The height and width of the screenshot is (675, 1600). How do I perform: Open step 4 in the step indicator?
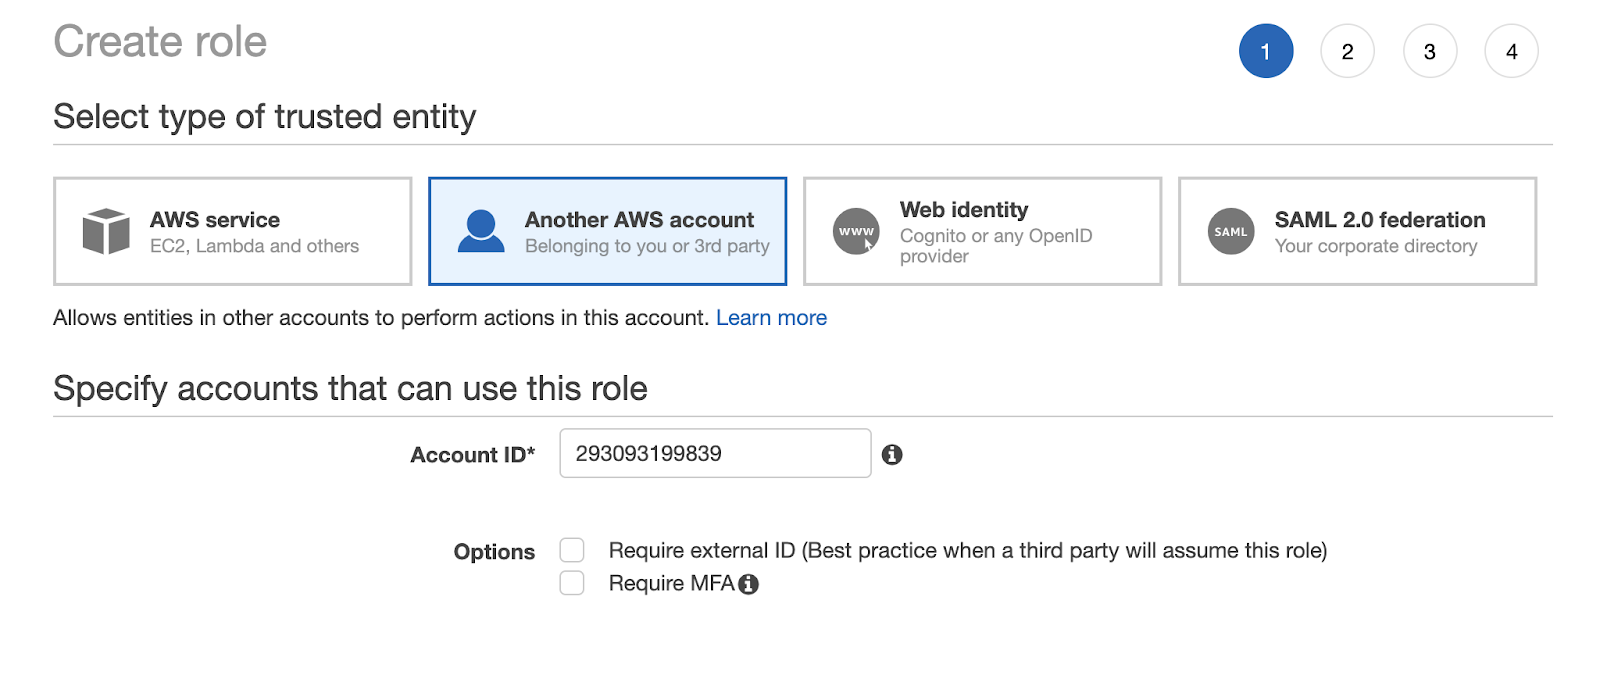(1512, 51)
